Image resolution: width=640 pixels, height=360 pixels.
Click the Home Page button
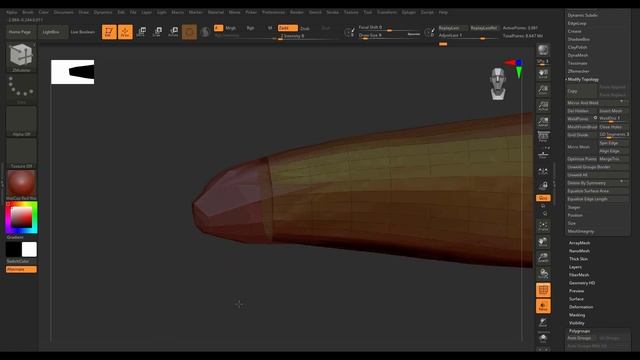20,32
